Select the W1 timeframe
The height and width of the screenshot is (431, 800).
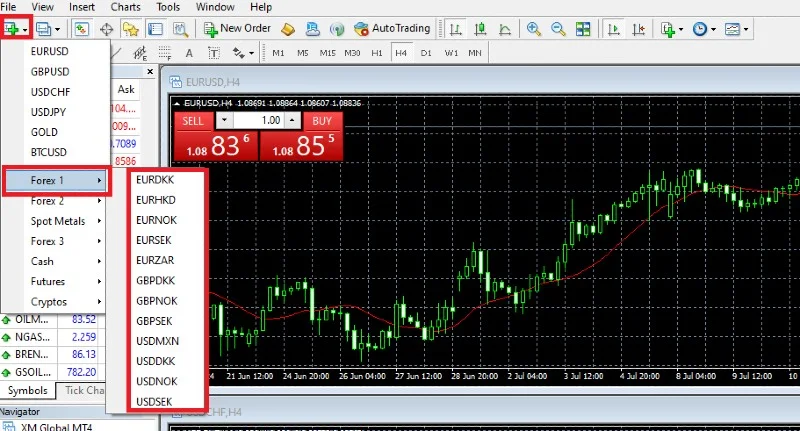click(x=451, y=53)
